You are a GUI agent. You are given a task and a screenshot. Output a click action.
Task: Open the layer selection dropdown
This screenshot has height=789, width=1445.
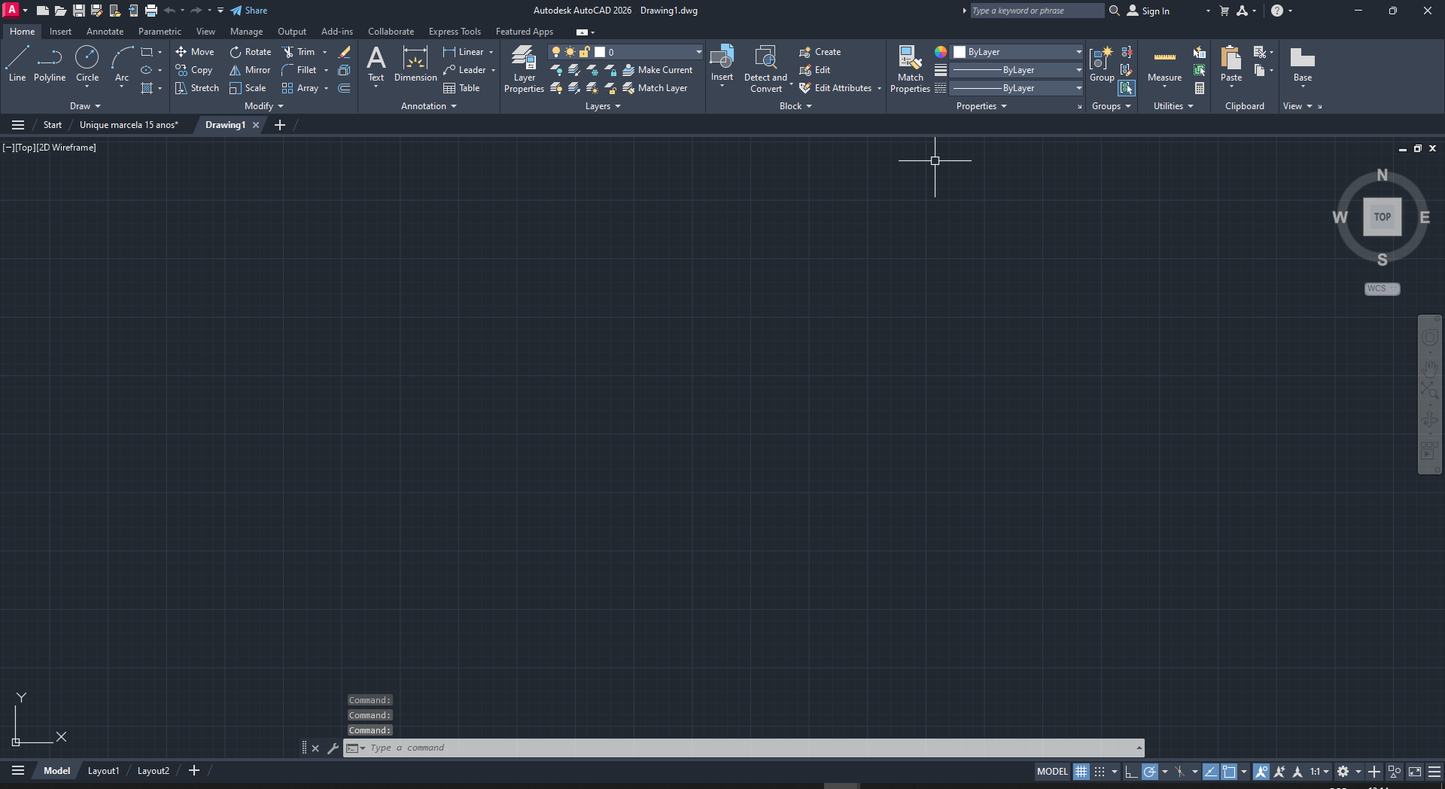pyautogui.click(x=697, y=51)
